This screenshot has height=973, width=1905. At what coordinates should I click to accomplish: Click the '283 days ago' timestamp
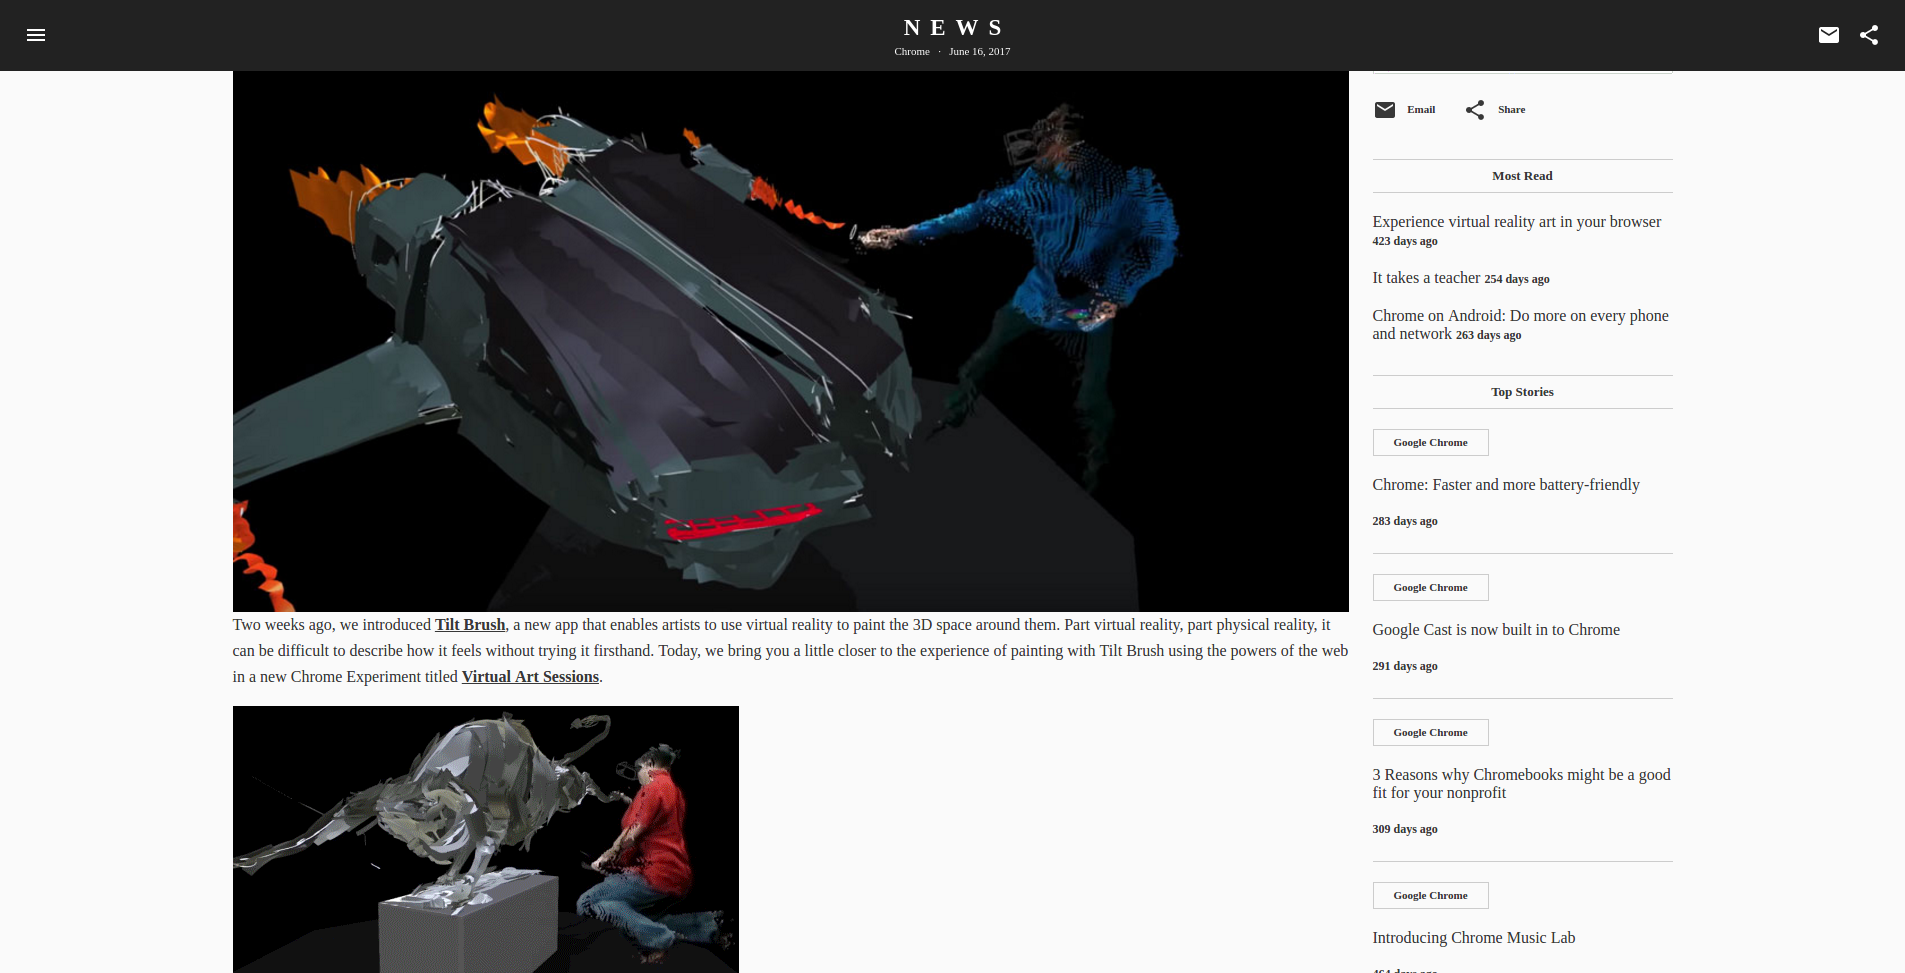1405,522
